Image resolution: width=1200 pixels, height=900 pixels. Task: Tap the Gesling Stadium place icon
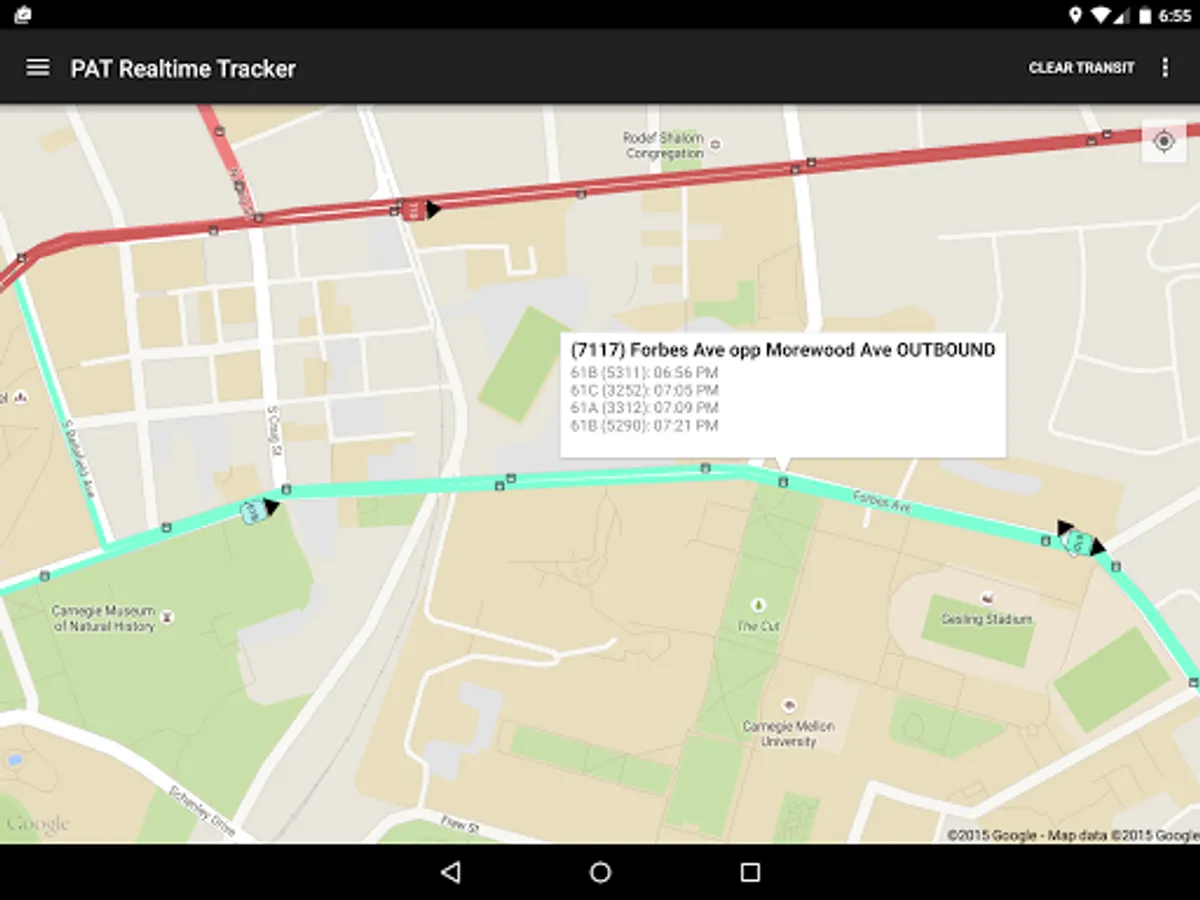[988, 598]
